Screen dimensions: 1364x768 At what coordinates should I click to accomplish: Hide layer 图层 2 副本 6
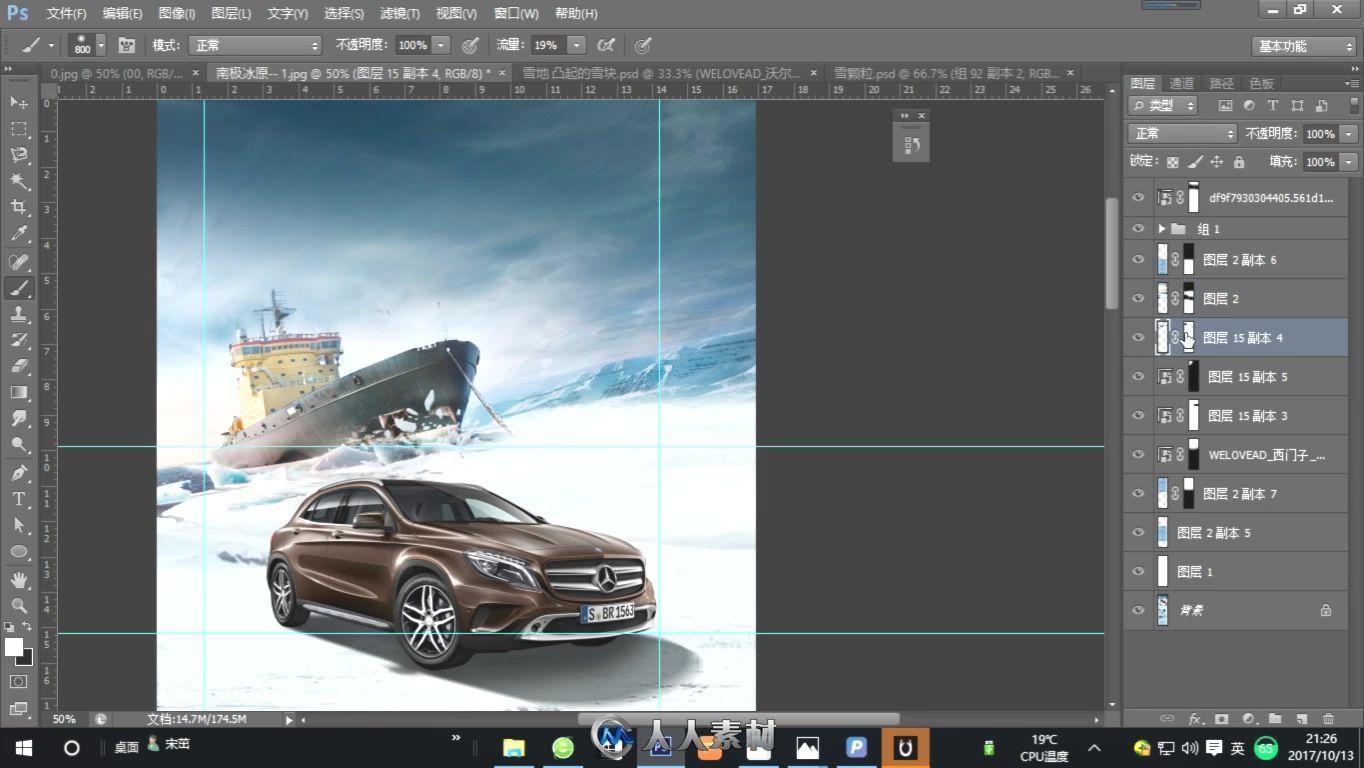tap(1138, 260)
